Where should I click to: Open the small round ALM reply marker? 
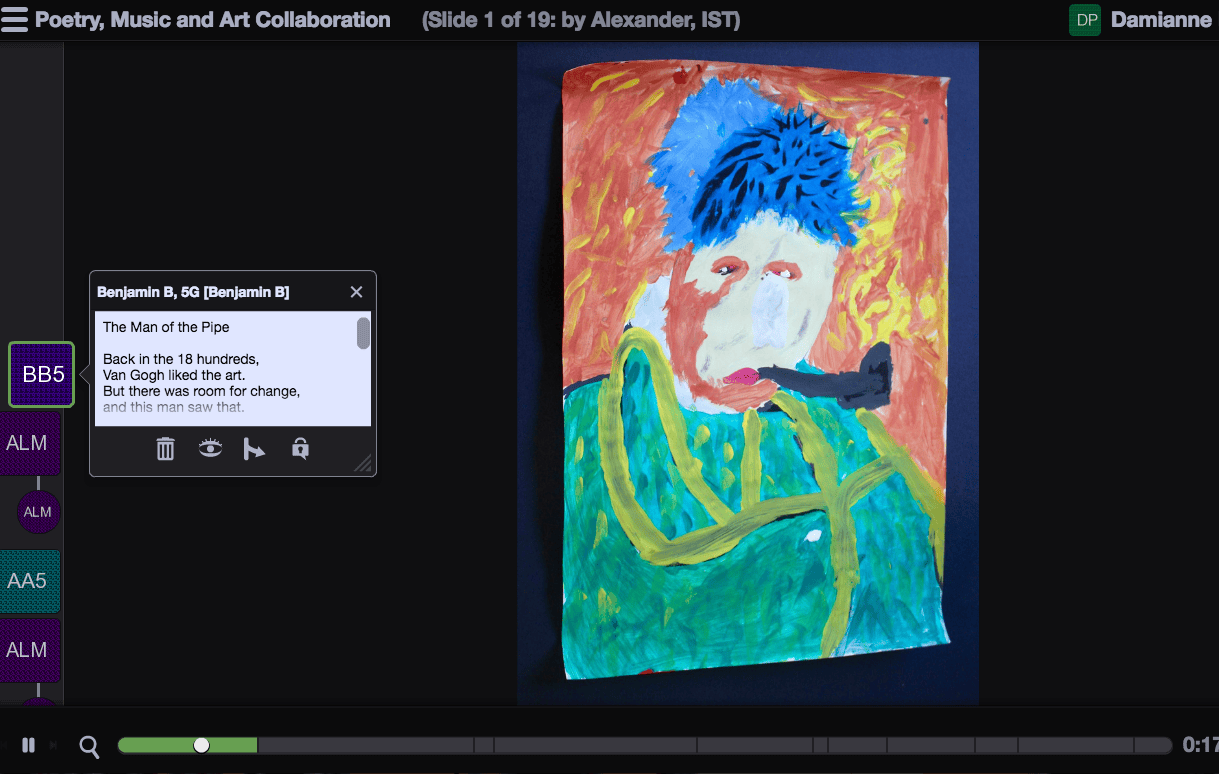pyautogui.click(x=38, y=512)
